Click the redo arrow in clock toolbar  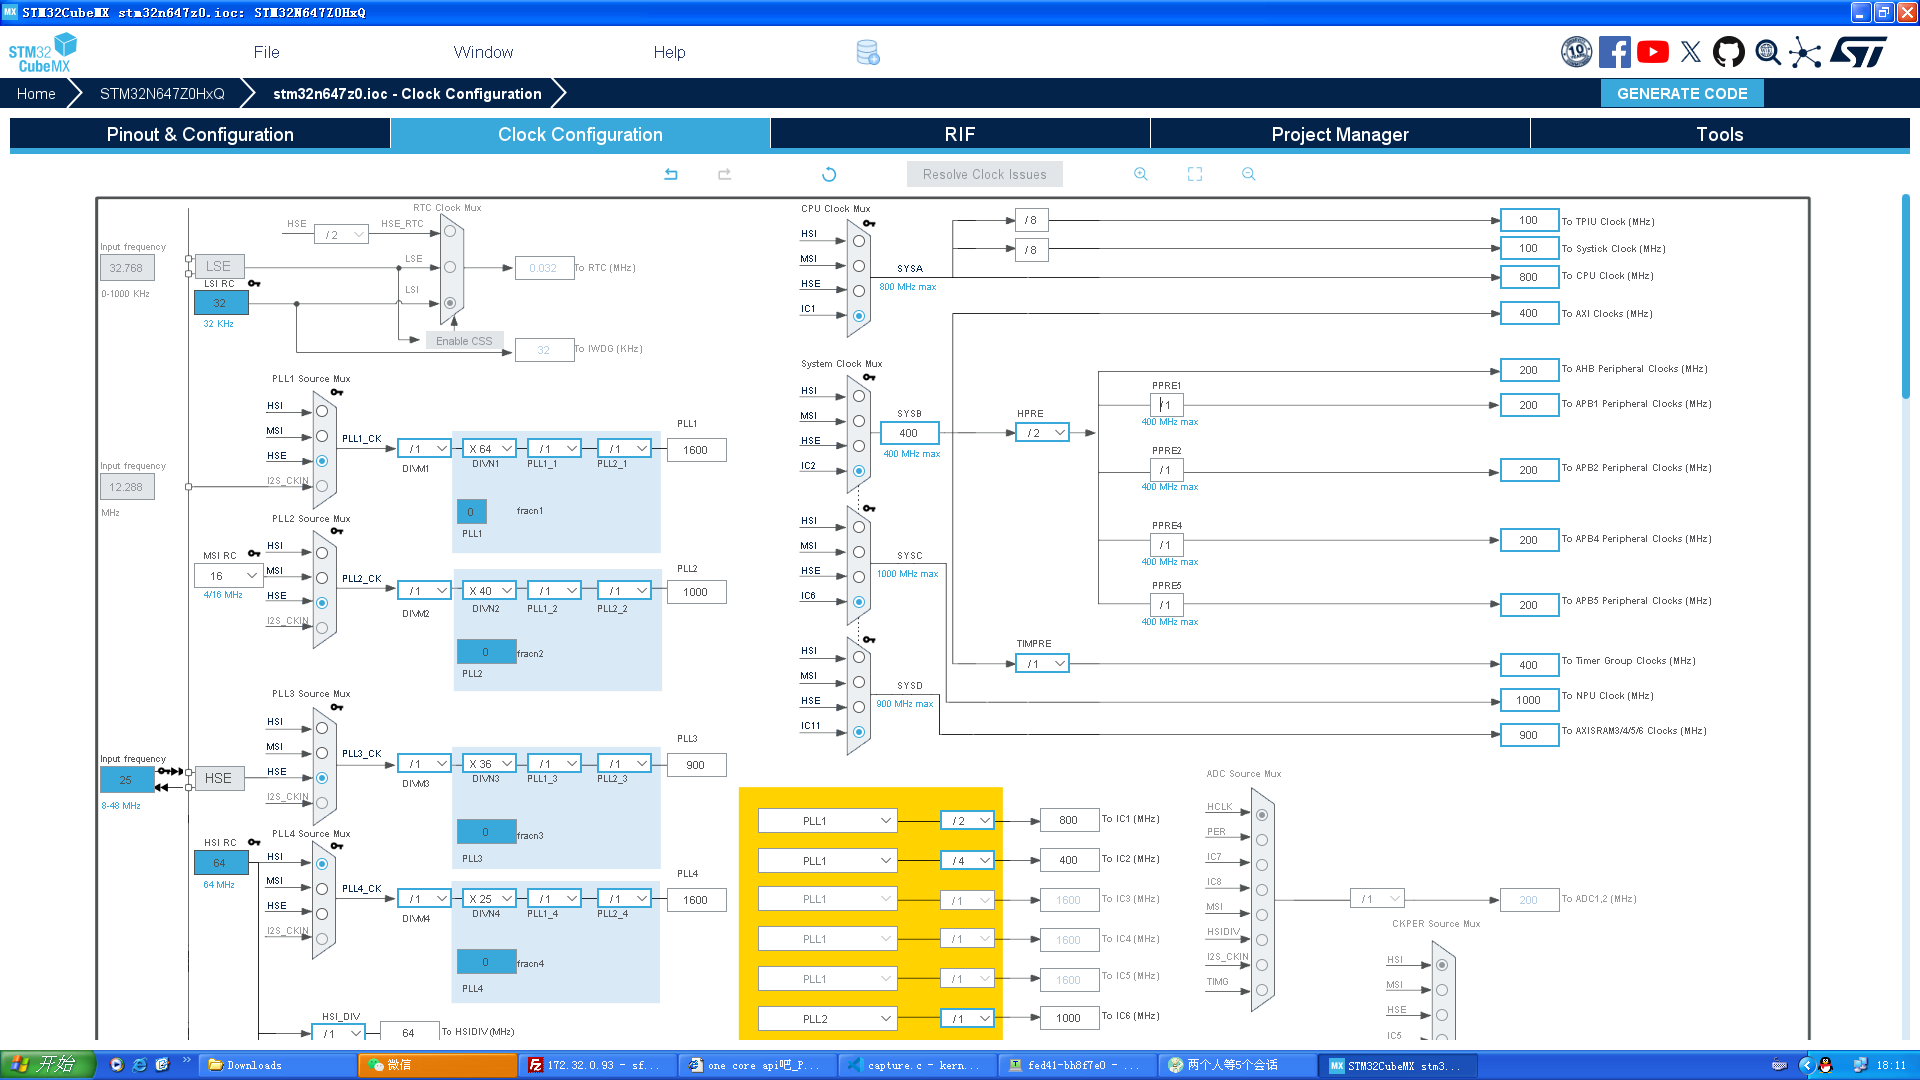[725, 174]
